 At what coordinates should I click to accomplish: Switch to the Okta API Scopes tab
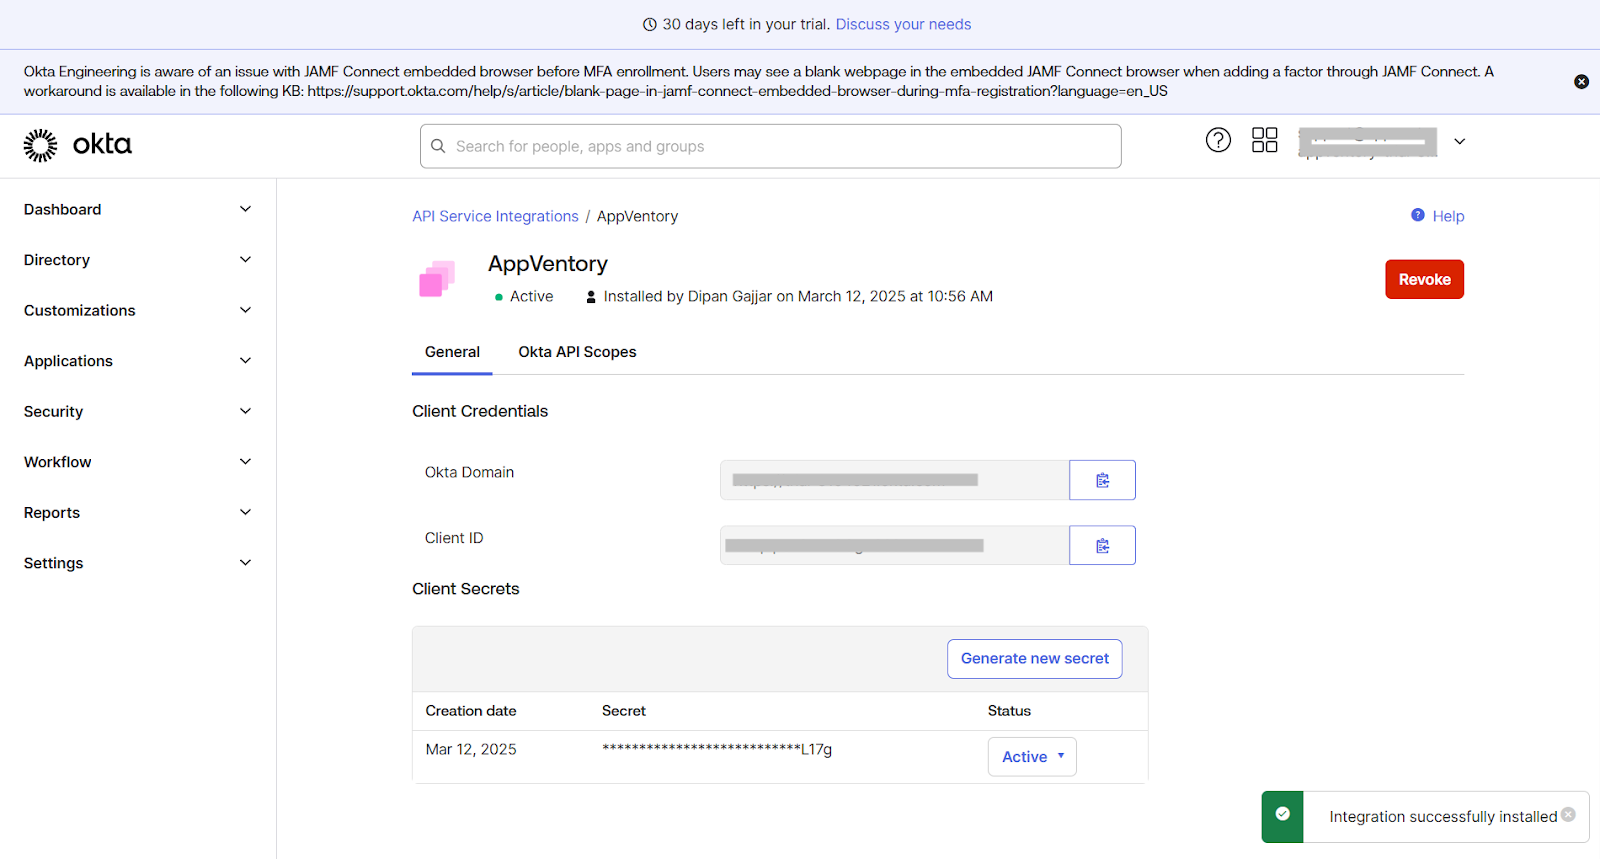(577, 352)
